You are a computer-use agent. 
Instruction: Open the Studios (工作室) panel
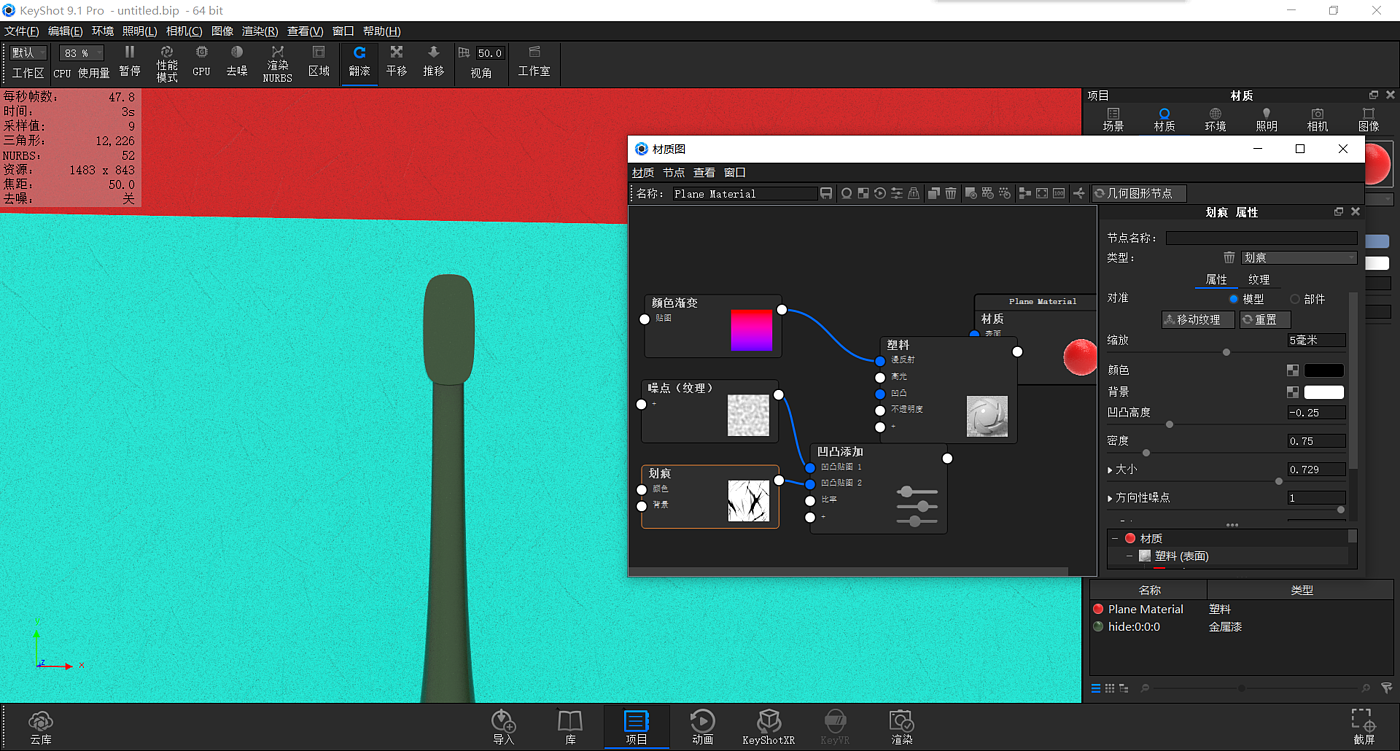pyautogui.click(x=534, y=61)
